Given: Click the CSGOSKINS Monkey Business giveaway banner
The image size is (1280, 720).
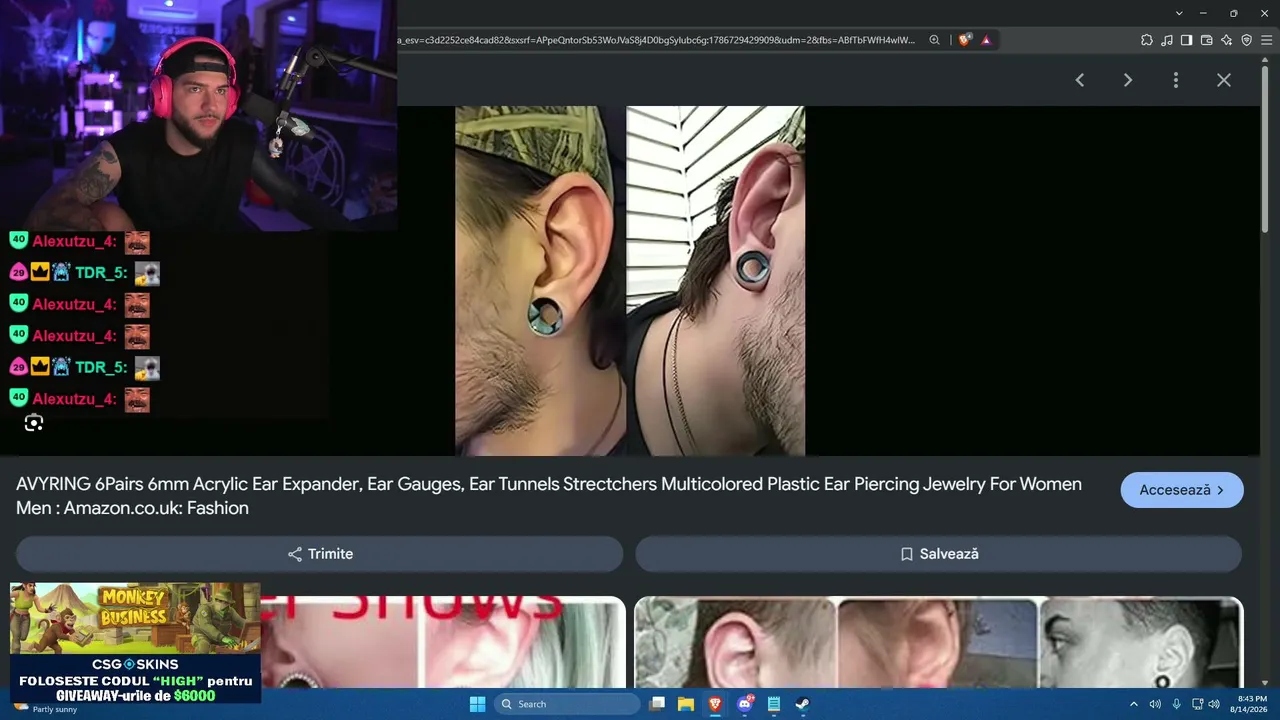Looking at the screenshot, I should 135,643.
